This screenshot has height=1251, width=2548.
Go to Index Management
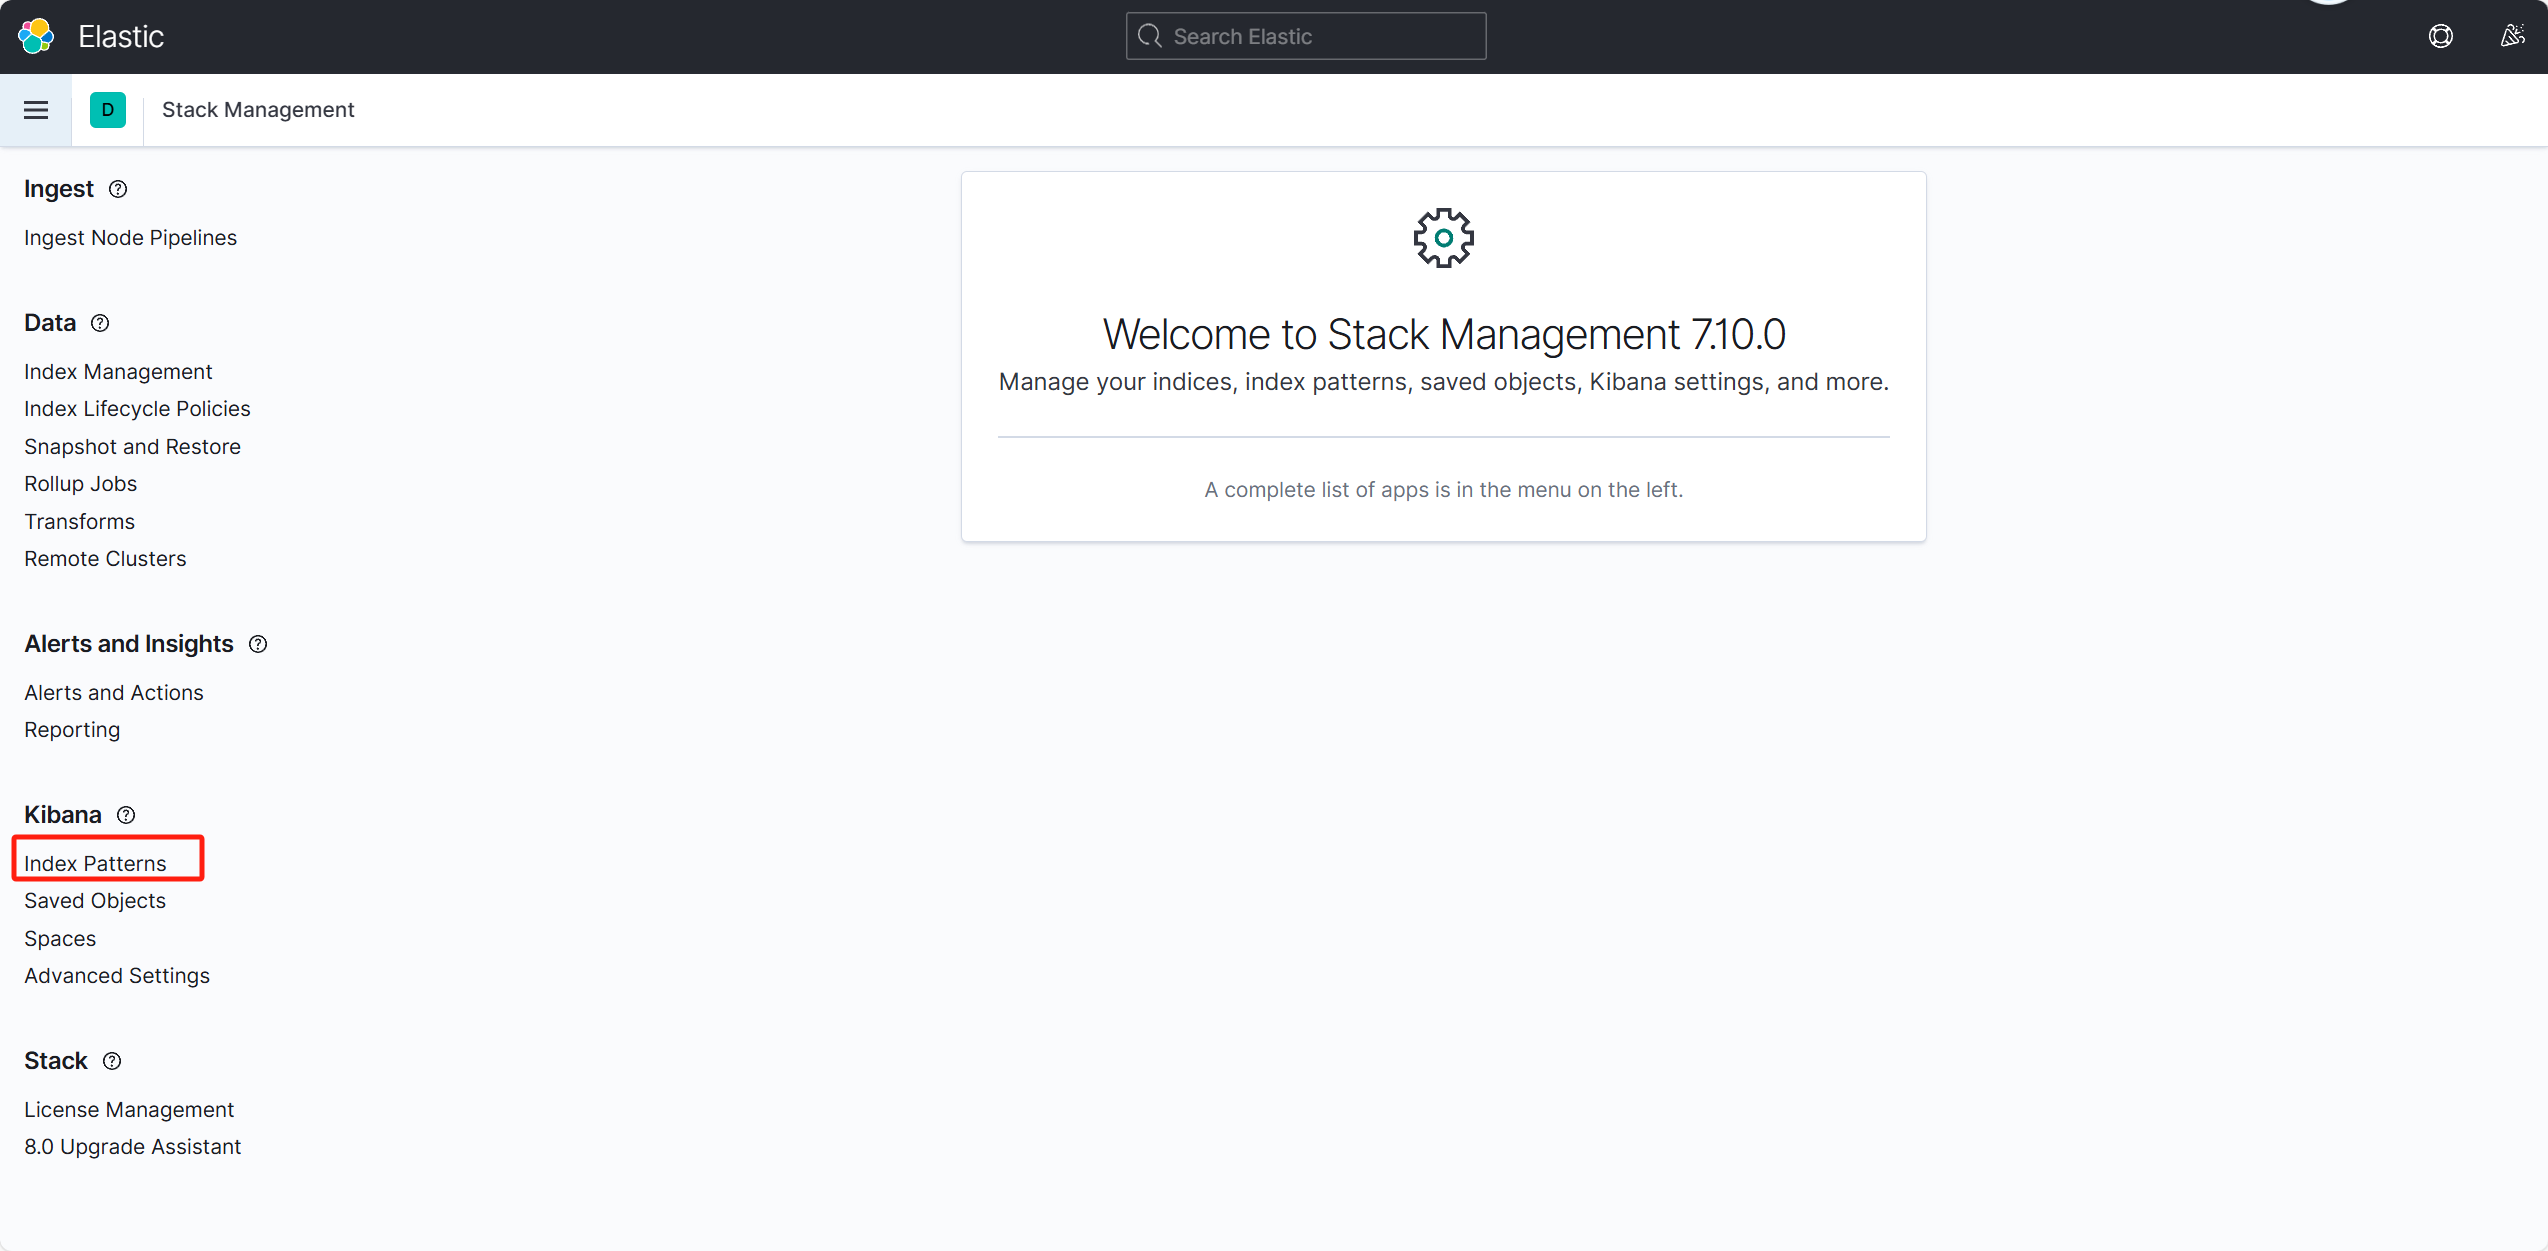(x=118, y=372)
